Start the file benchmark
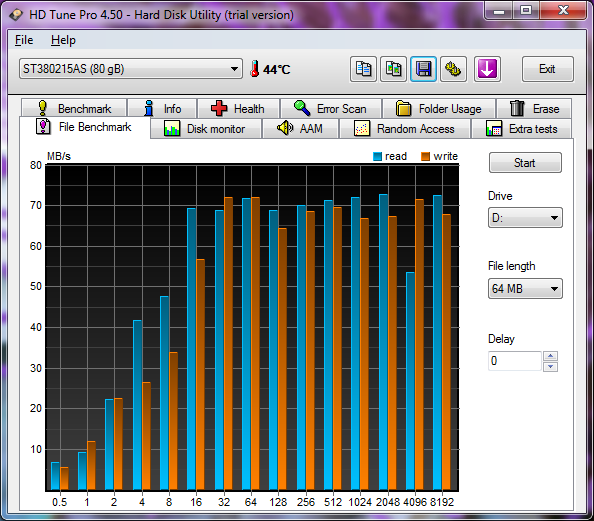This screenshot has width=594, height=521. click(525, 163)
